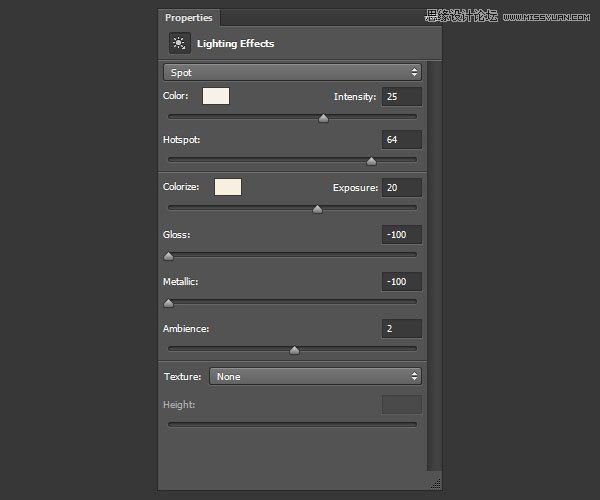Image resolution: width=600 pixels, height=500 pixels.
Task: Click the Intensity value field
Action: coord(402,96)
